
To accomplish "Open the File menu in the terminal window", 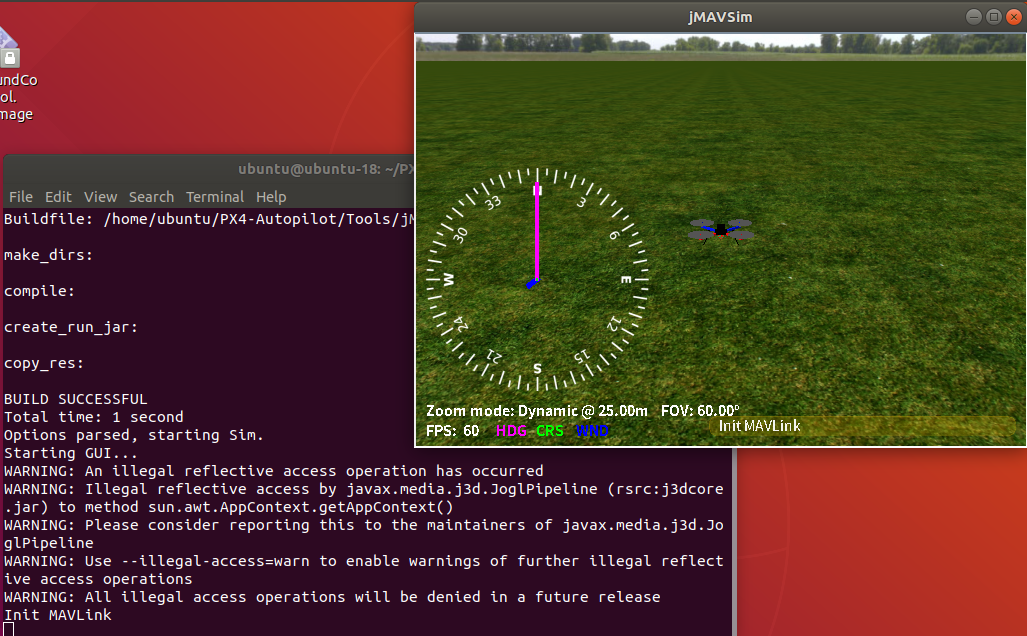I will [x=21, y=196].
